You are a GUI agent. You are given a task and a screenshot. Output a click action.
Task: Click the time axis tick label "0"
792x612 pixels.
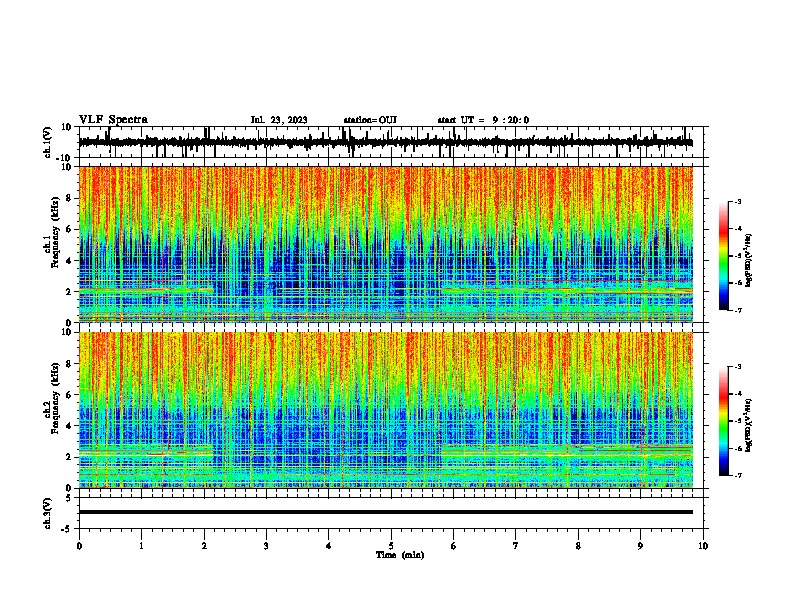point(79,546)
